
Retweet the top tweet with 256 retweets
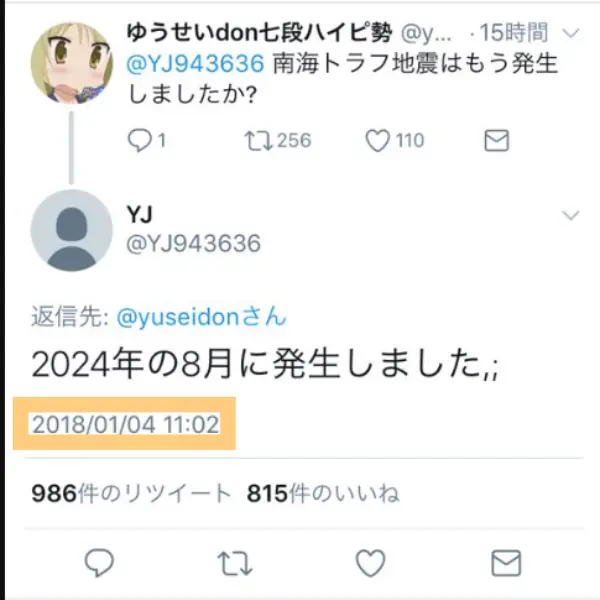pos(258,140)
